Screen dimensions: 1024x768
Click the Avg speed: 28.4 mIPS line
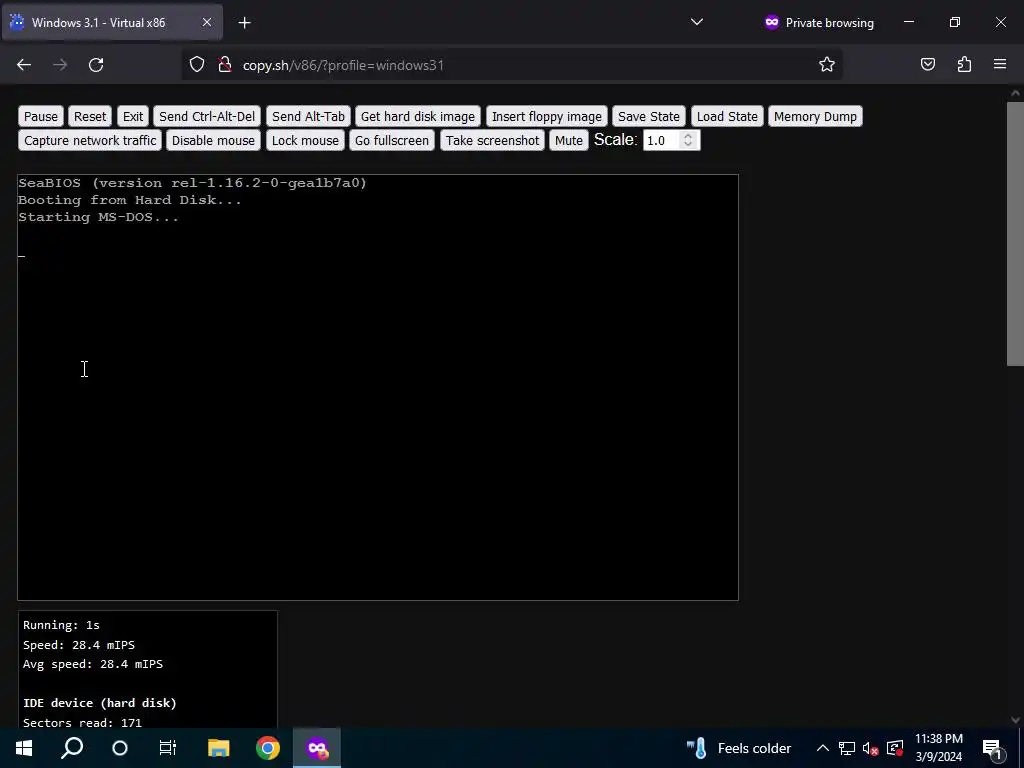[x=93, y=664]
